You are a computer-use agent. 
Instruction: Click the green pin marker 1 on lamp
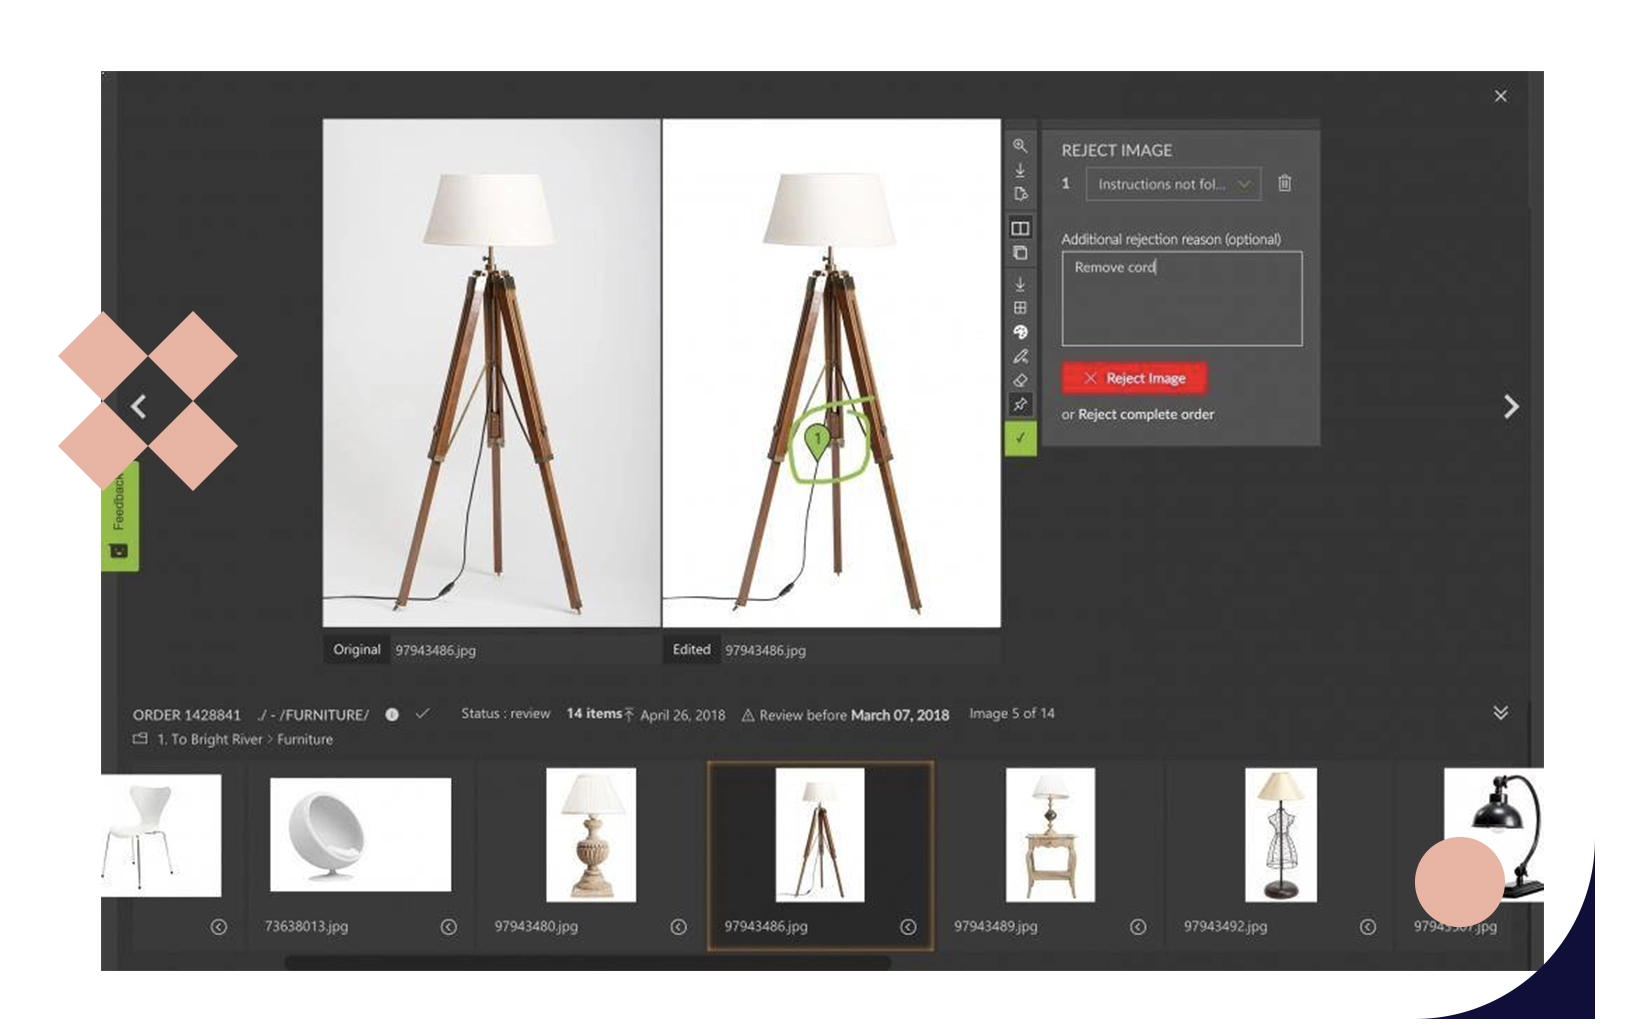(817, 441)
